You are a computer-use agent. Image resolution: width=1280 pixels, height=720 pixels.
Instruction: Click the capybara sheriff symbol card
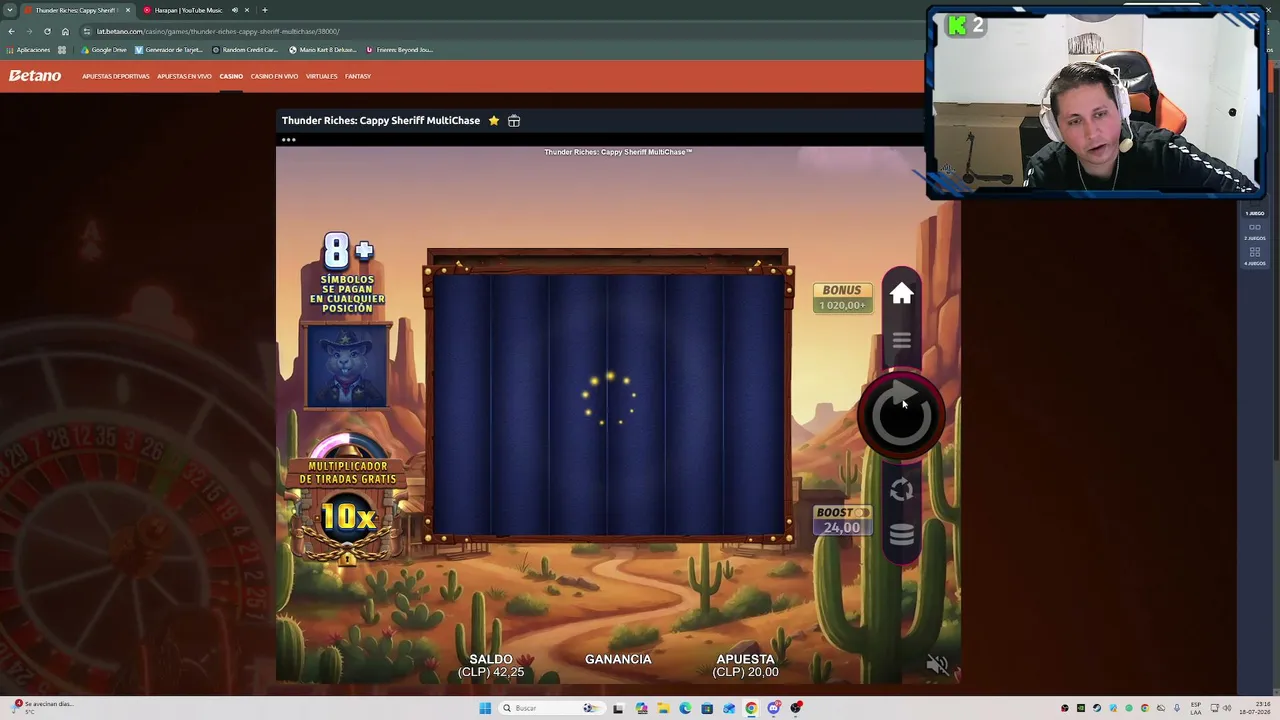pyautogui.click(x=346, y=367)
